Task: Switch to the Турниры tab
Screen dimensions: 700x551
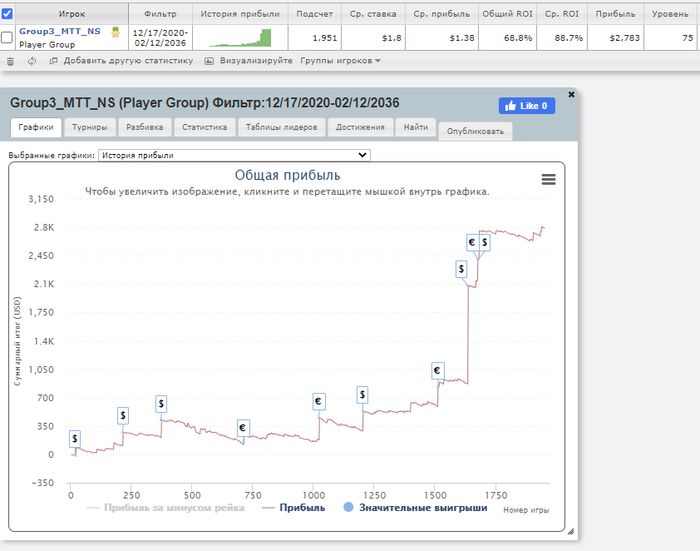Action: pyautogui.click(x=90, y=127)
